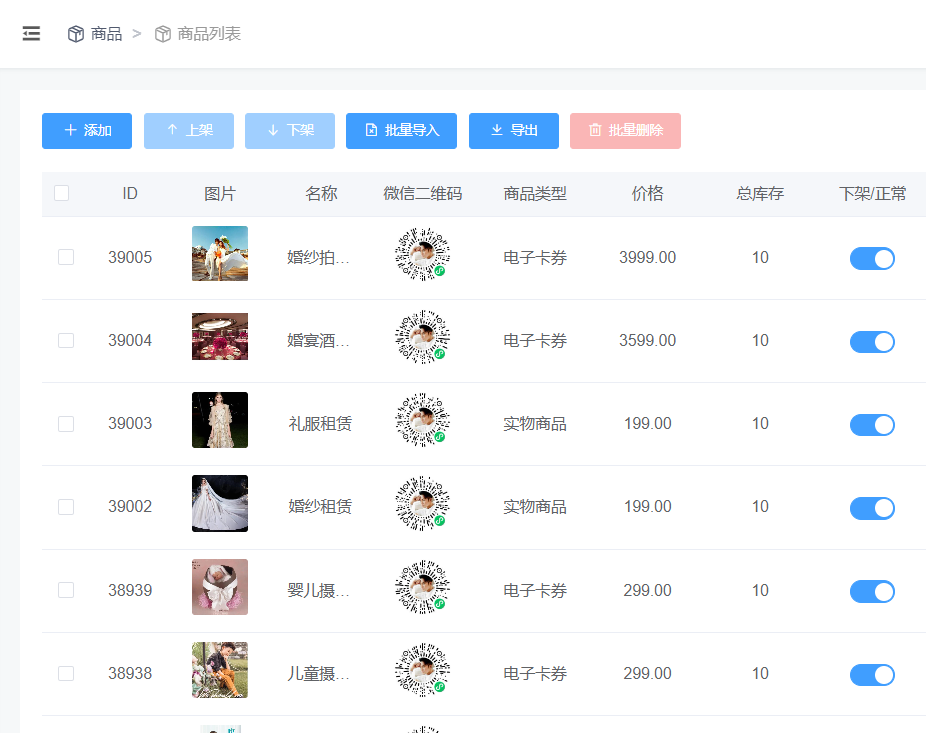Screen dimensions: 926x733
Task: Click the 添加 button
Action: (x=87, y=131)
